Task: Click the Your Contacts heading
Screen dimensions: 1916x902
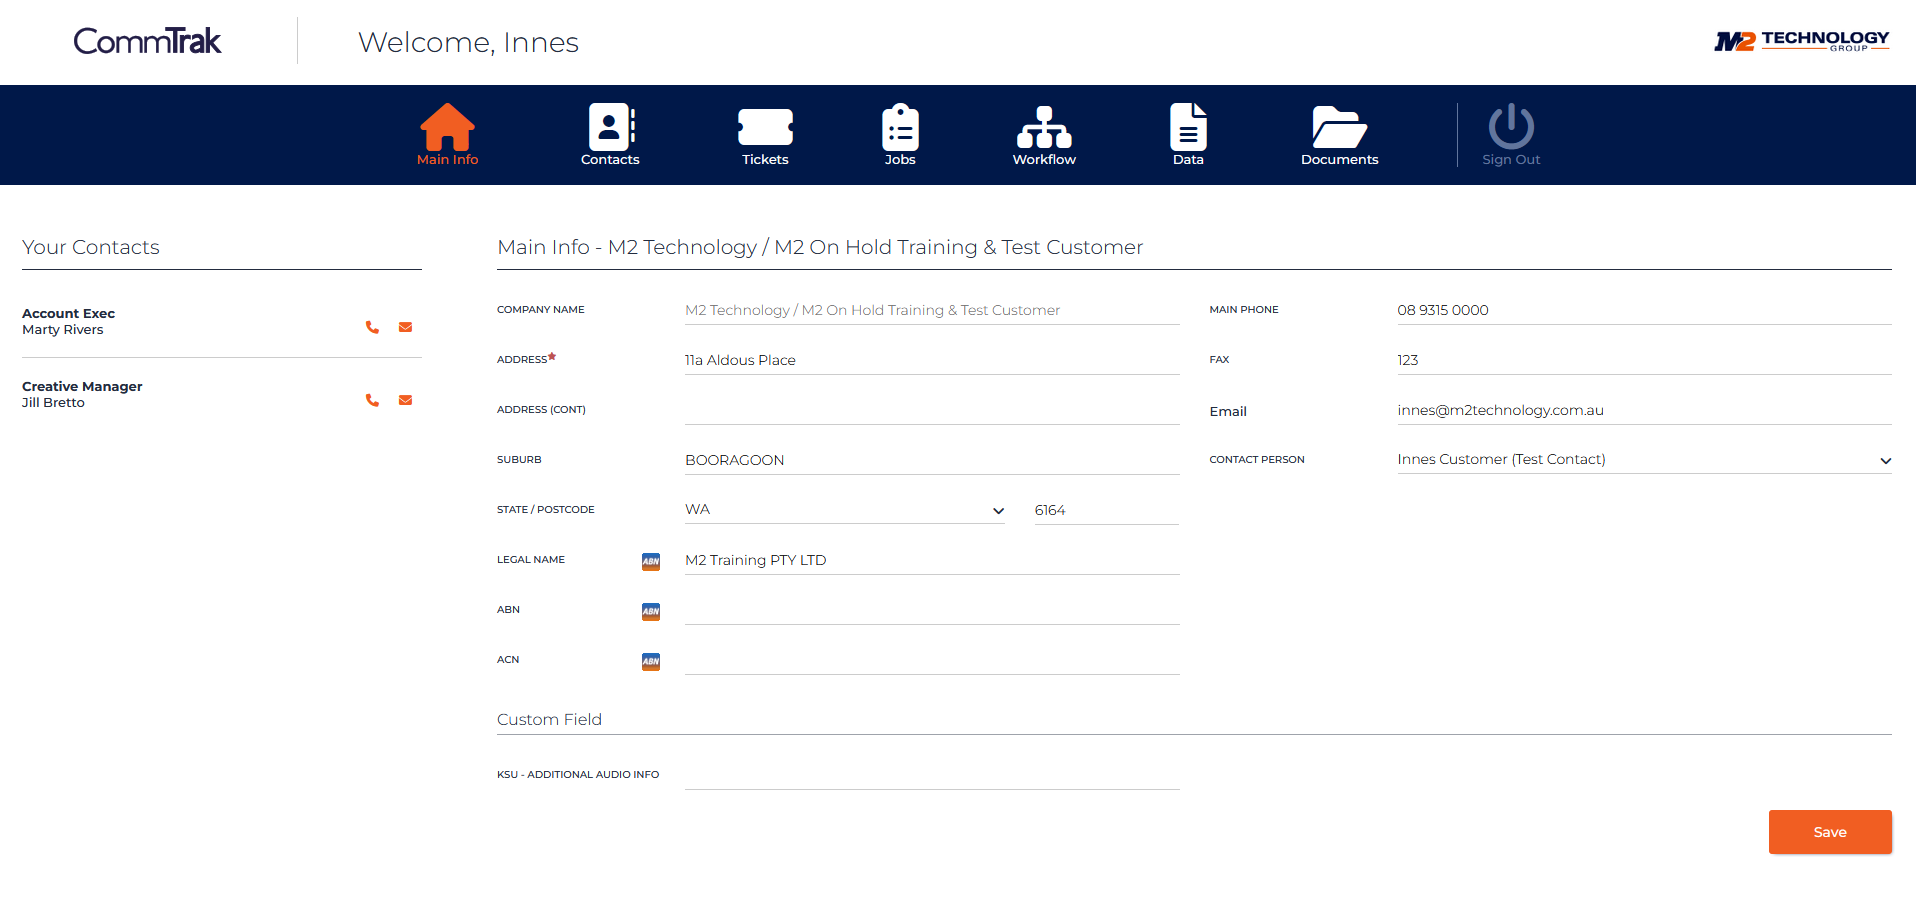Action: (x=91, y=247)
